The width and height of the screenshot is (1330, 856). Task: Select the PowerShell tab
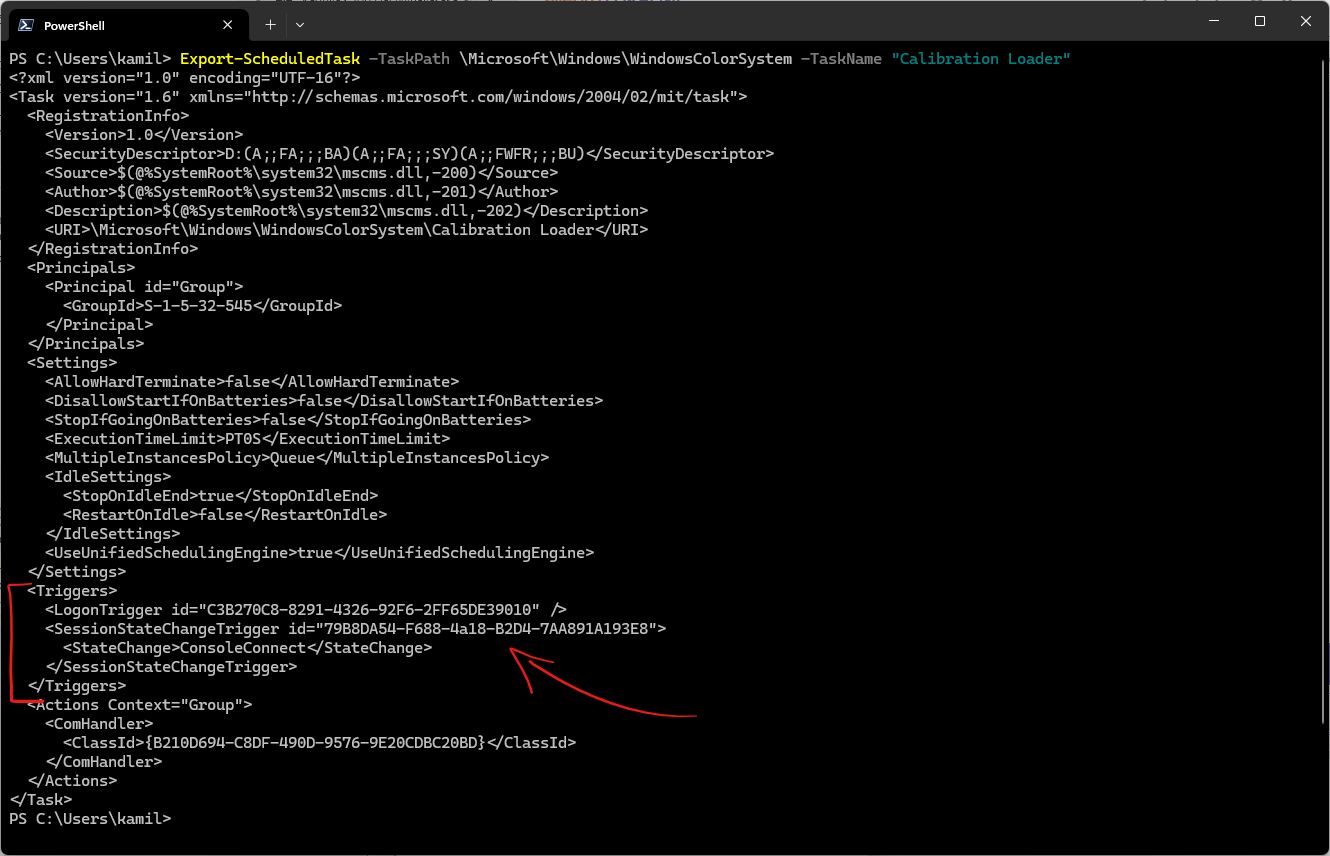pos(127,25)
